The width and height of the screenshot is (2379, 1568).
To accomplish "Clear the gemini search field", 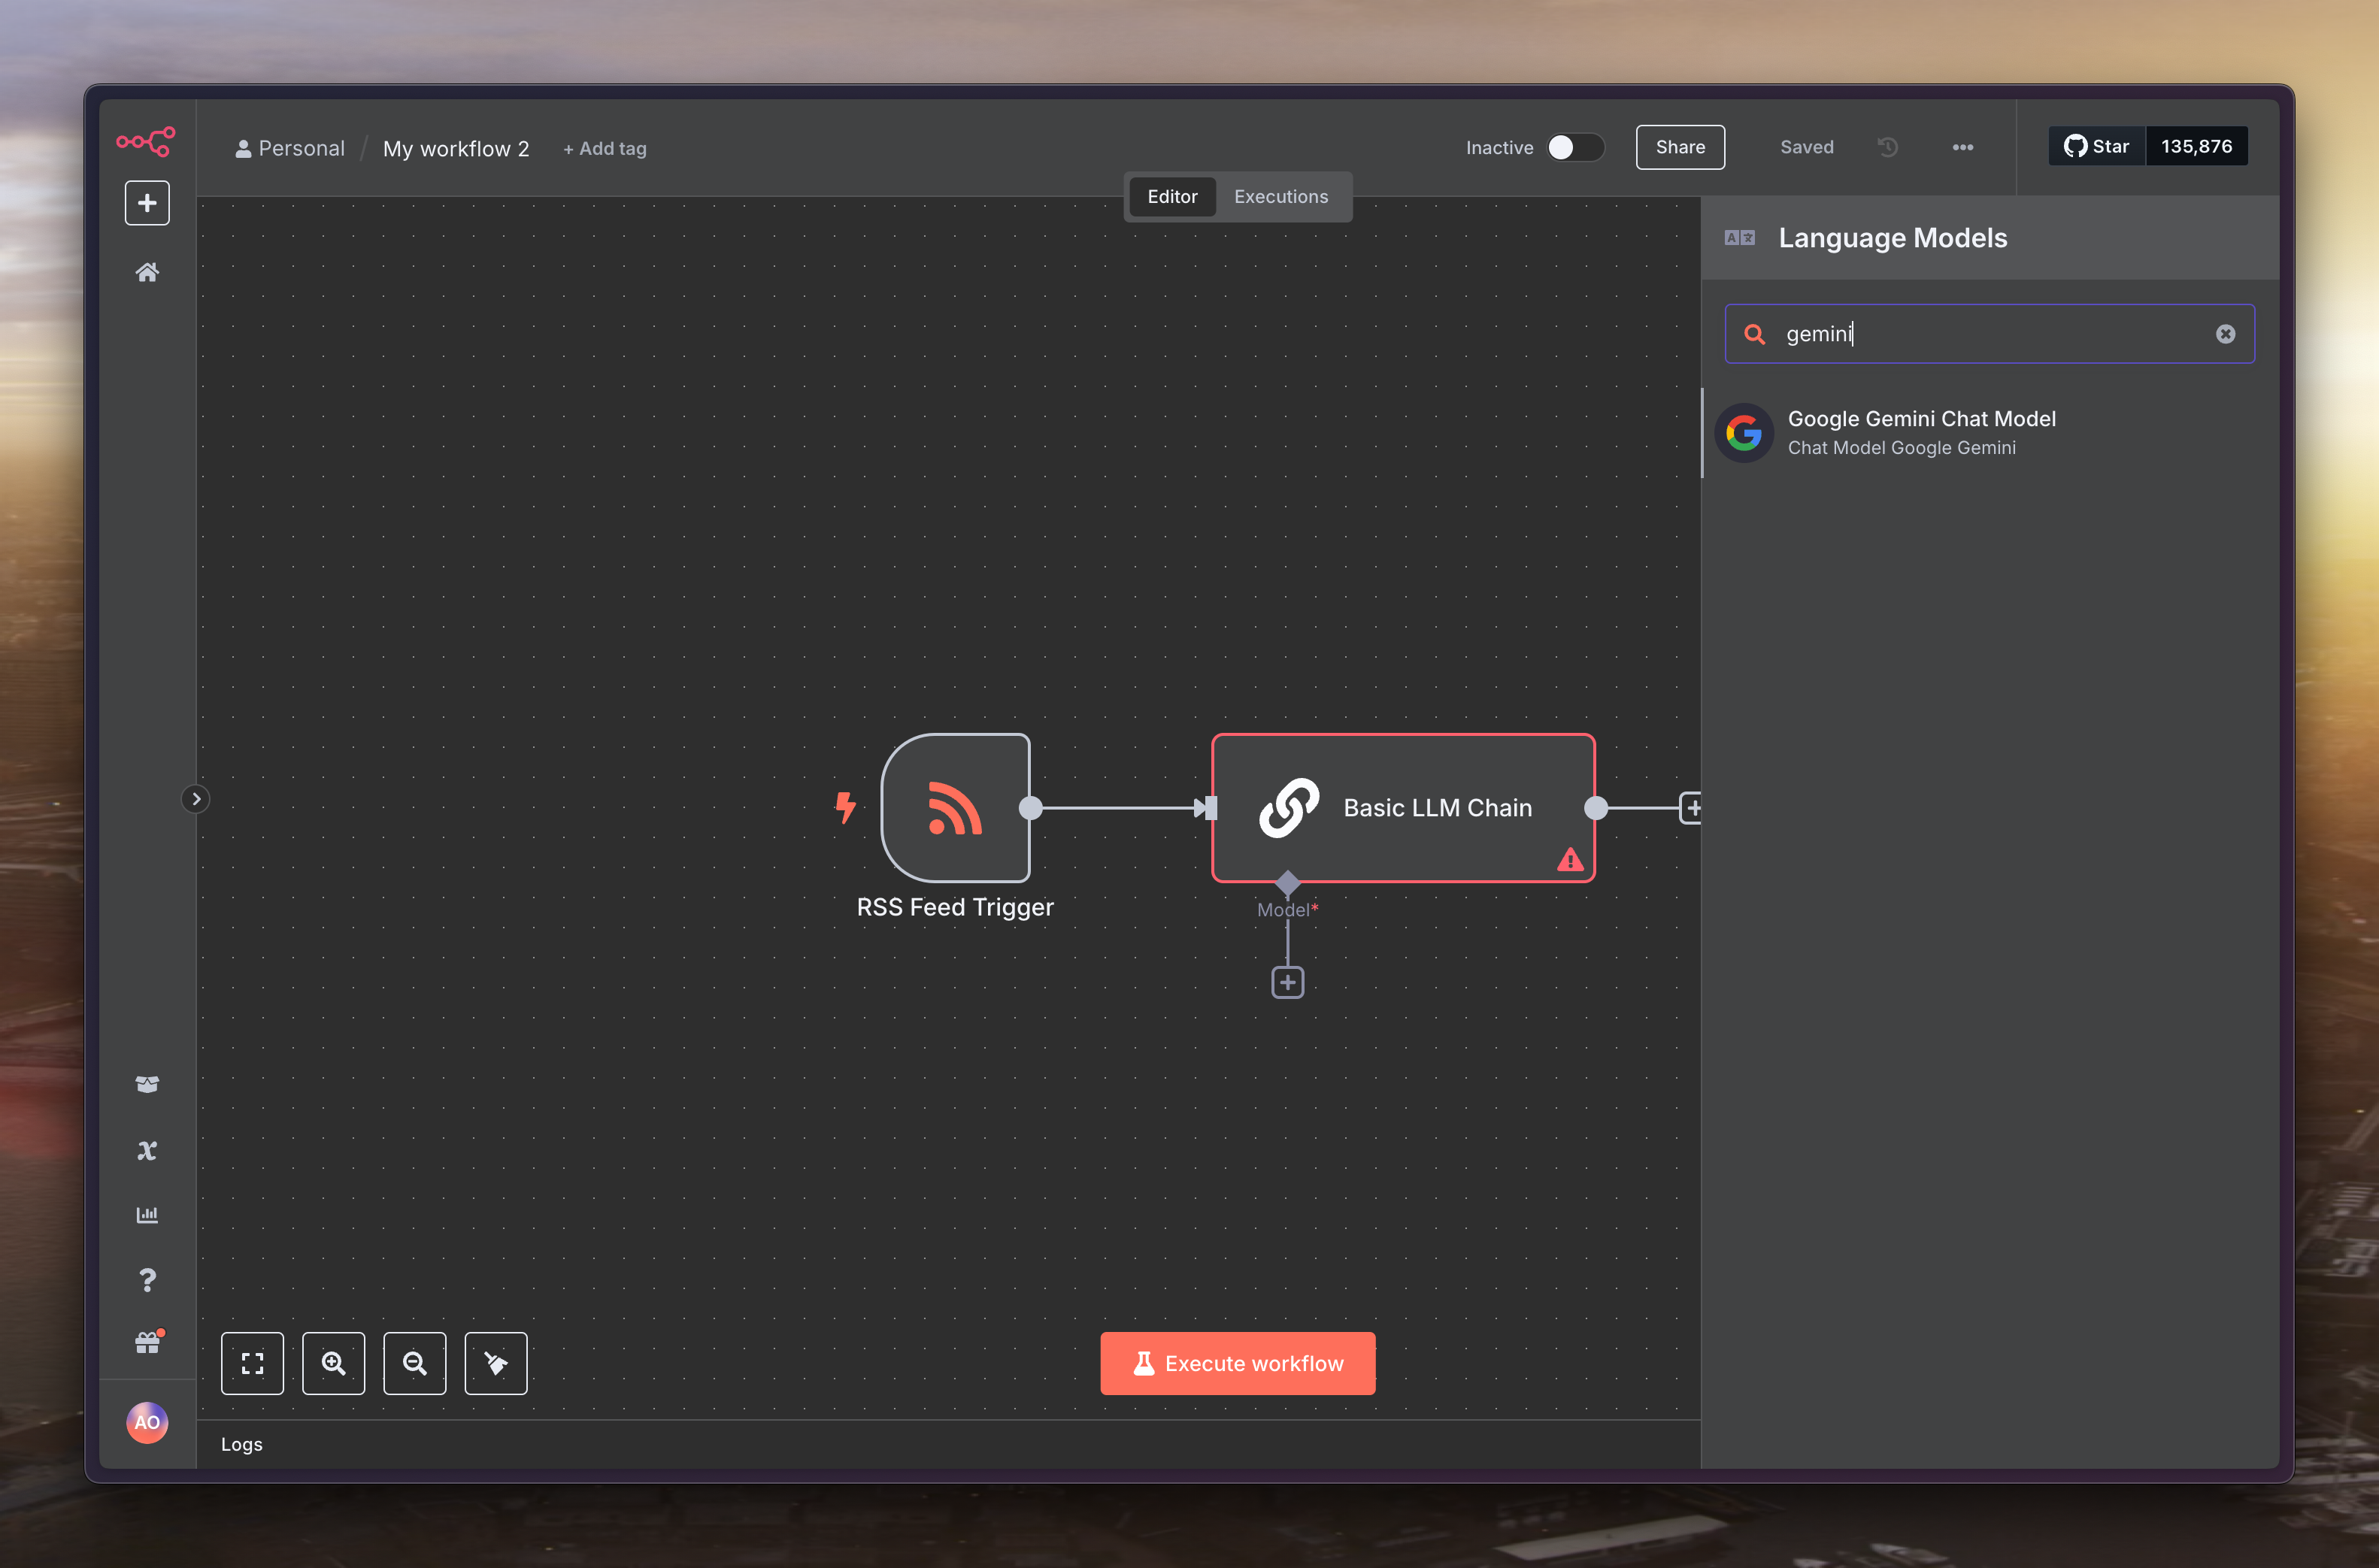I will pyautogui.click(x=2225, y=334).
